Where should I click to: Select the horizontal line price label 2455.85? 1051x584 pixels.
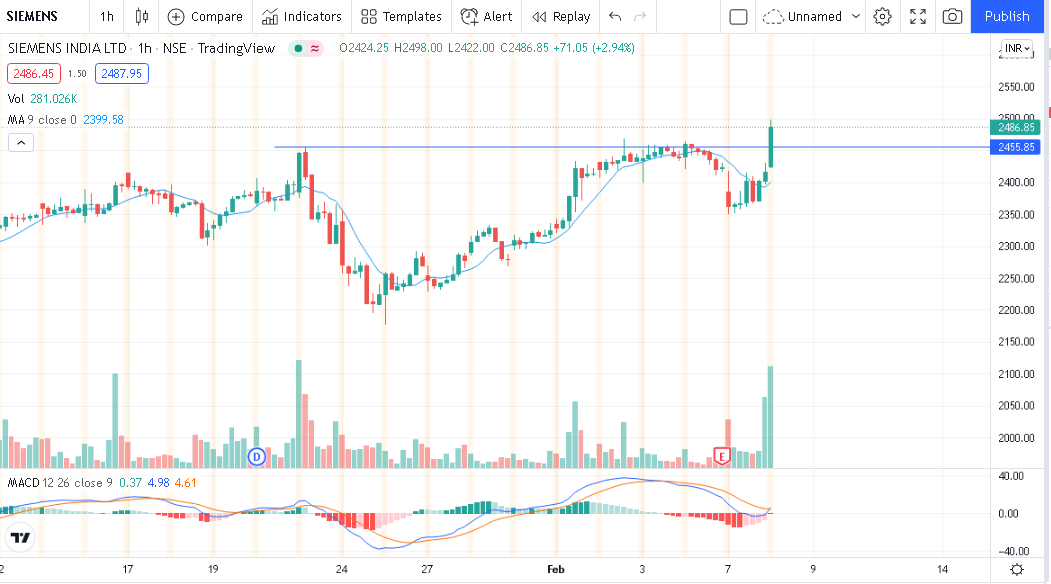1015,148
